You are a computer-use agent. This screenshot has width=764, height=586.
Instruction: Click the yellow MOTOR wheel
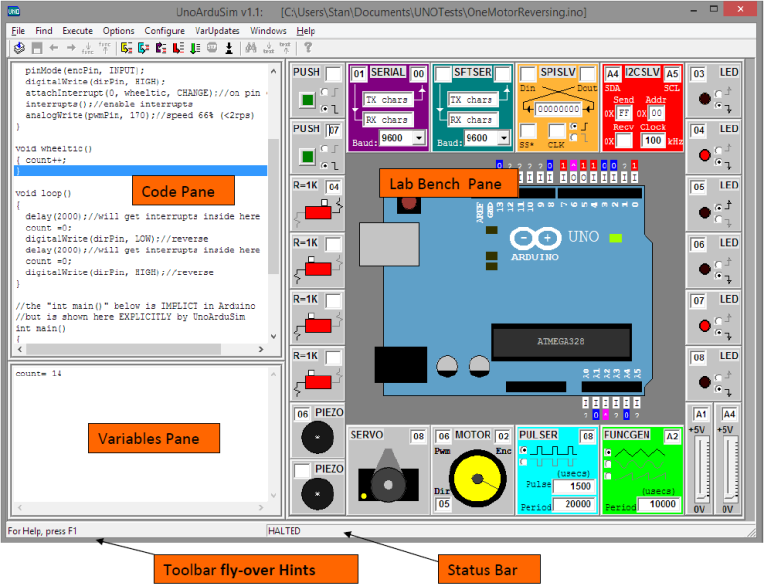pyautogui.click(x=478, y=479)
